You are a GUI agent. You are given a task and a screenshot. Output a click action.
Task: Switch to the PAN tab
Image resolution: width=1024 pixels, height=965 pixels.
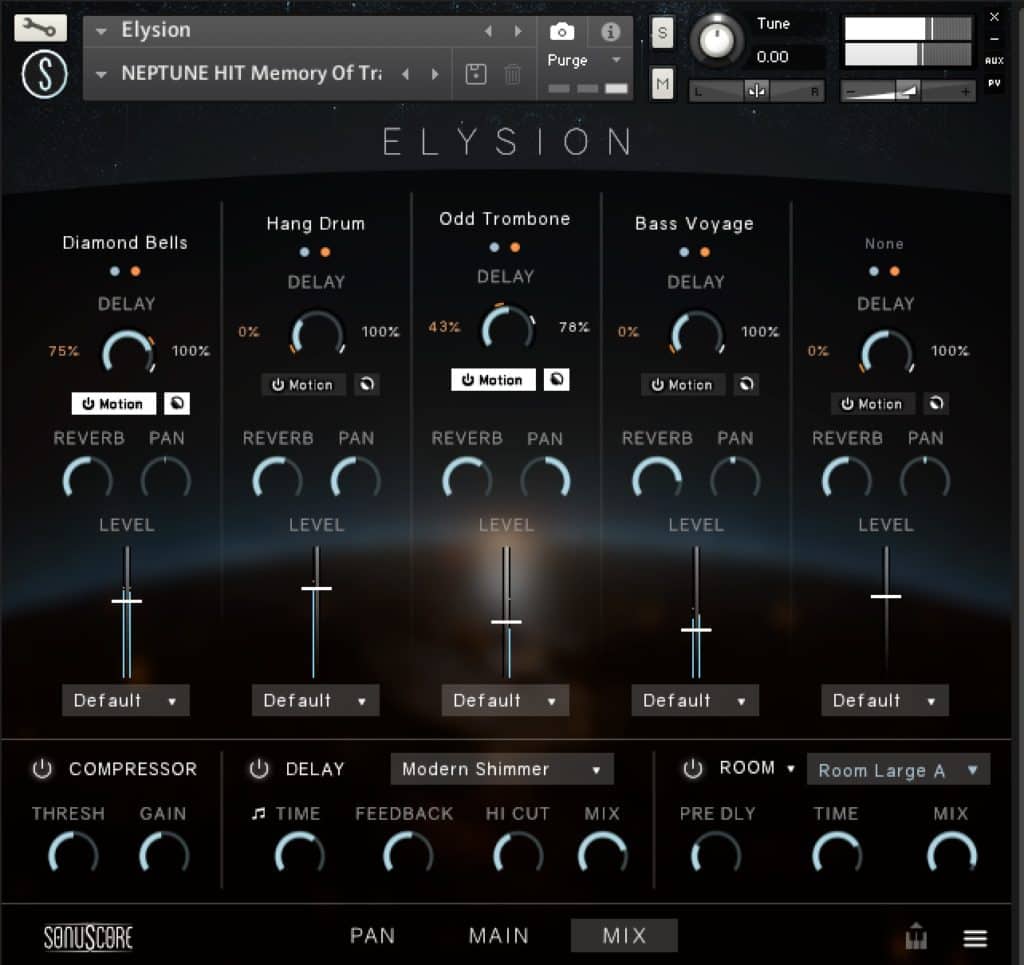tap(372, 936)
